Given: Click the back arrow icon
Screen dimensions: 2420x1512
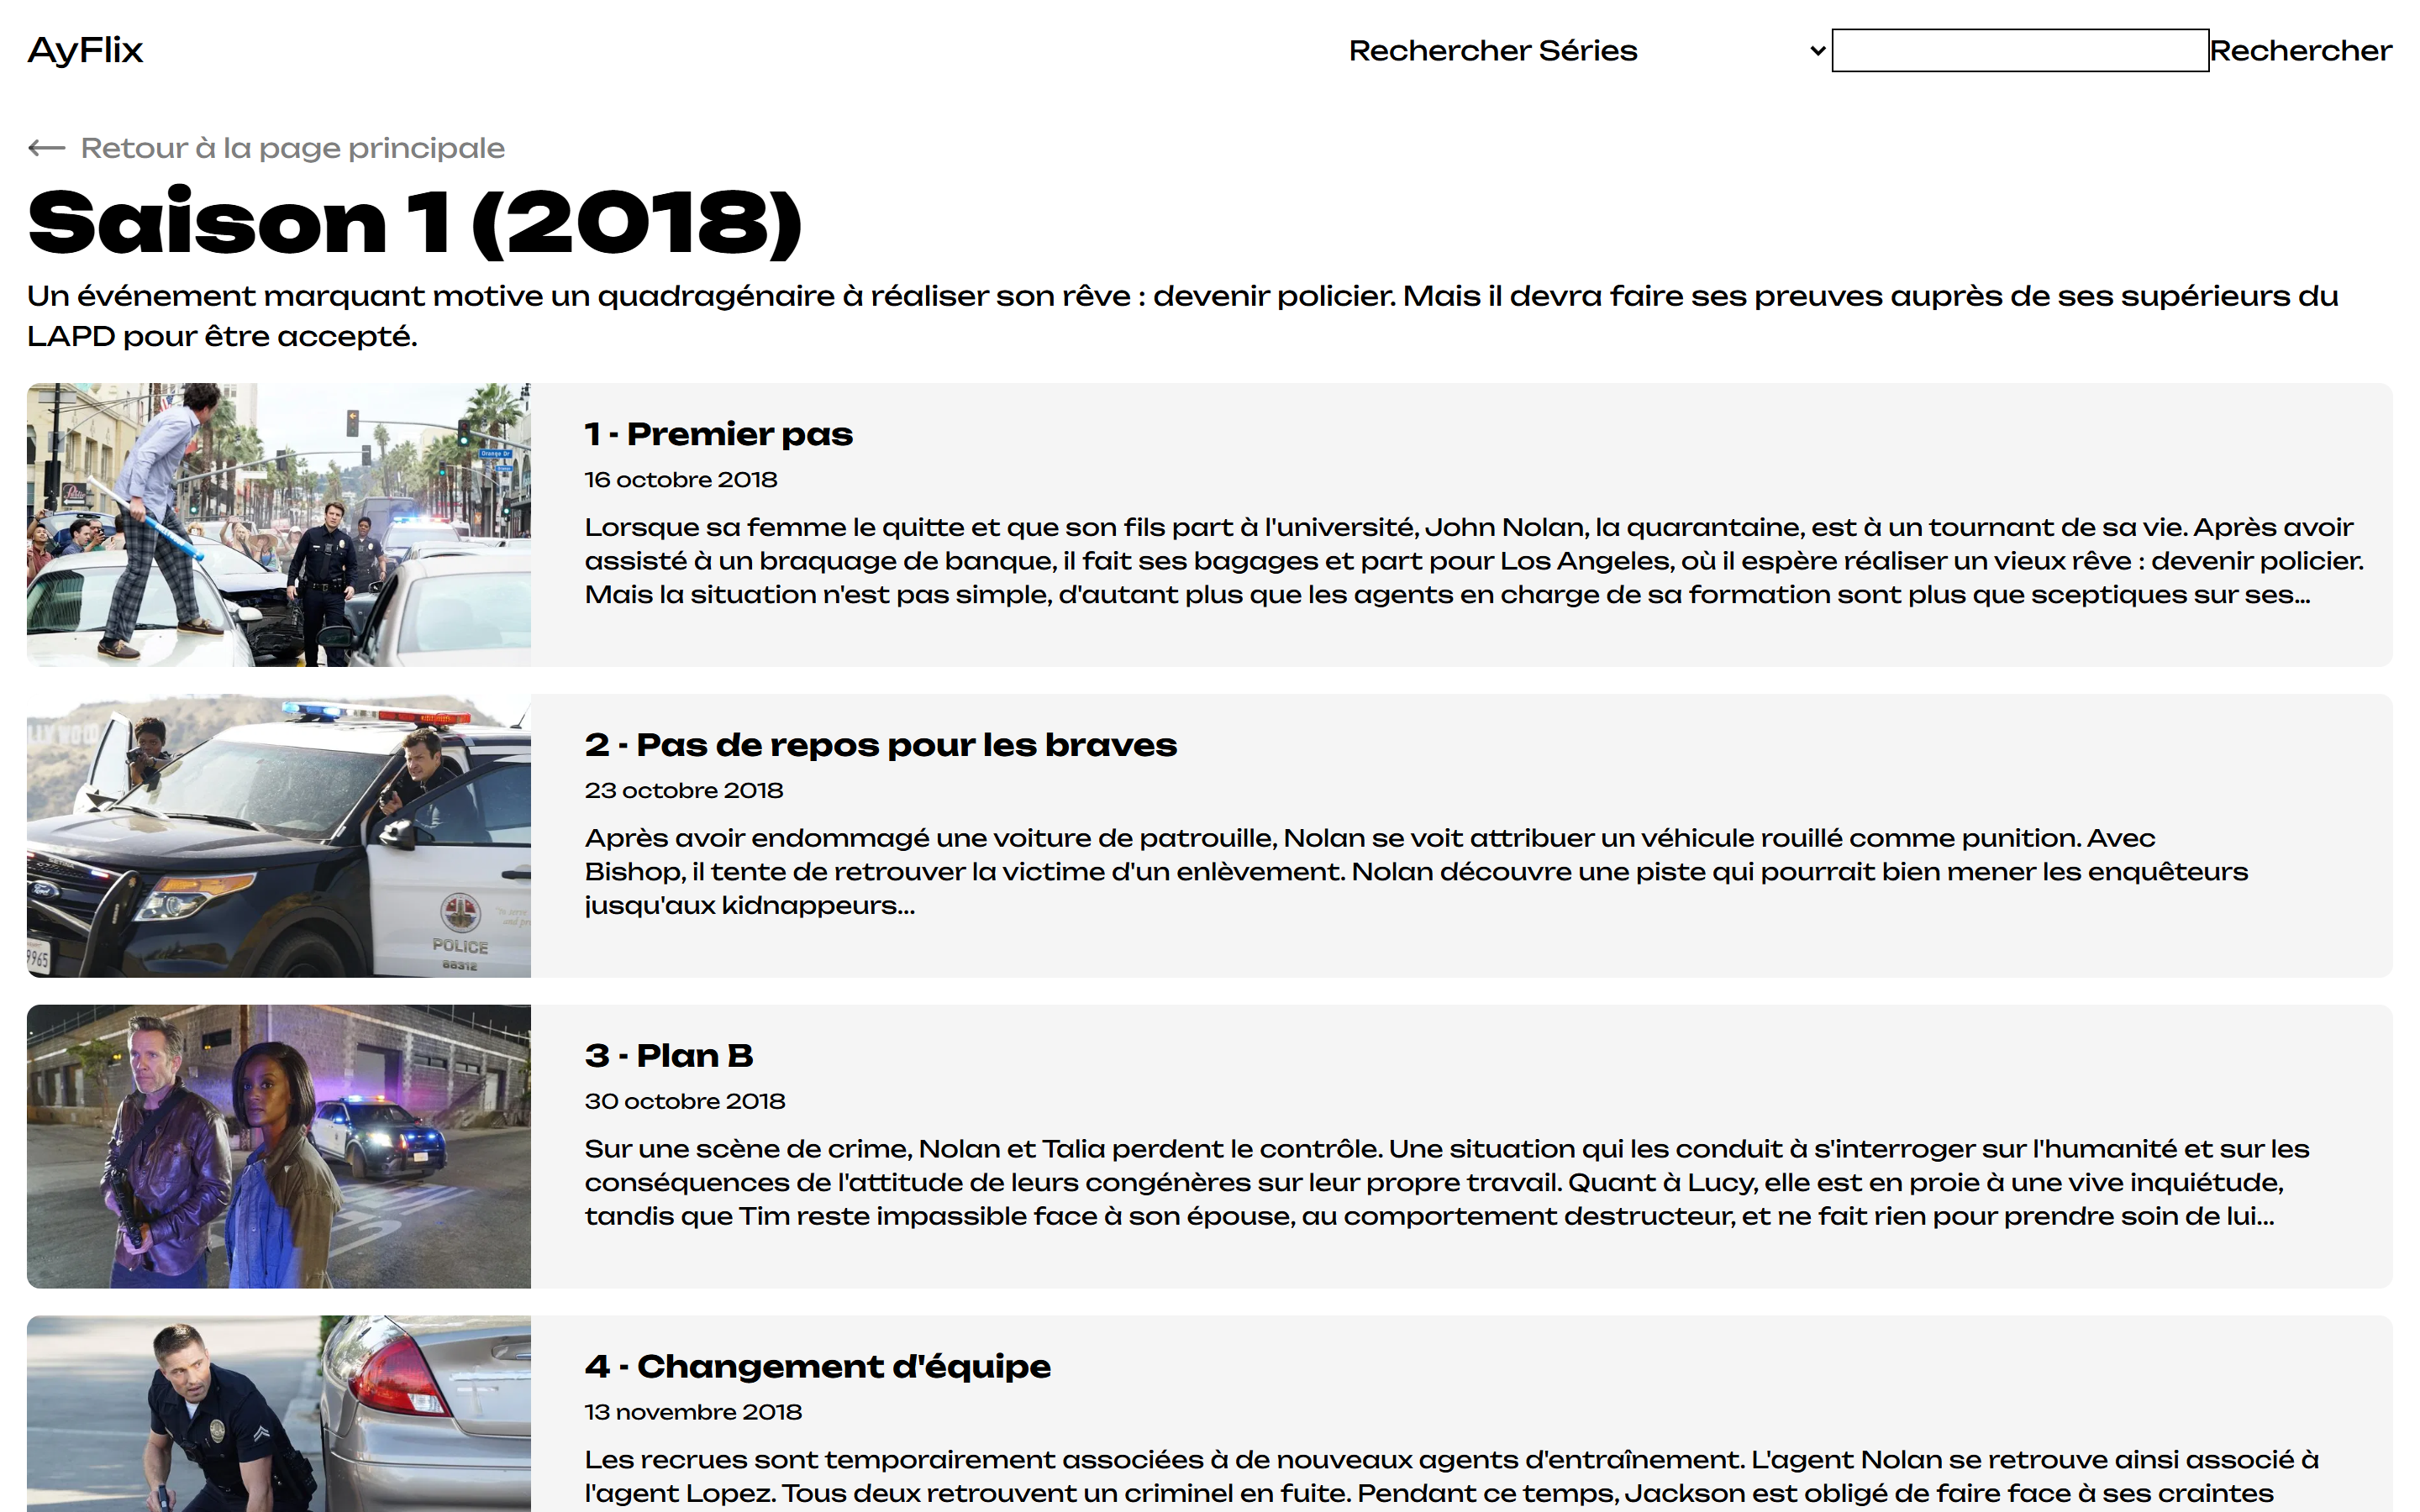Looking at the screenshot, I should click(46, 148).
